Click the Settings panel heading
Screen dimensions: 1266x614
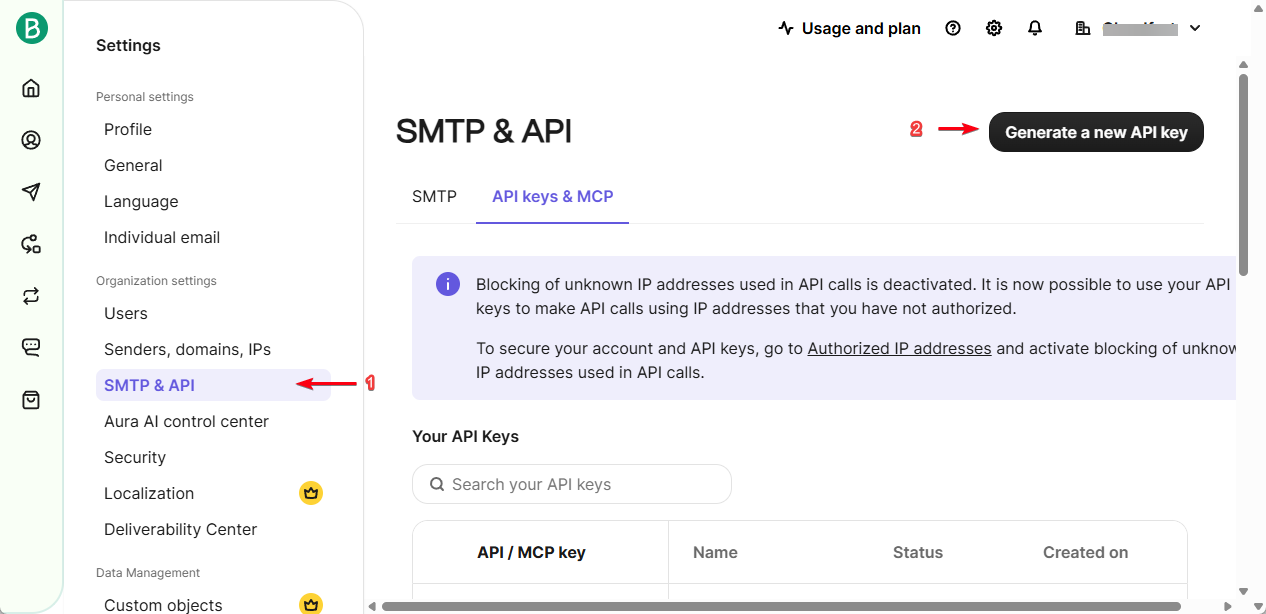[128, 45]
